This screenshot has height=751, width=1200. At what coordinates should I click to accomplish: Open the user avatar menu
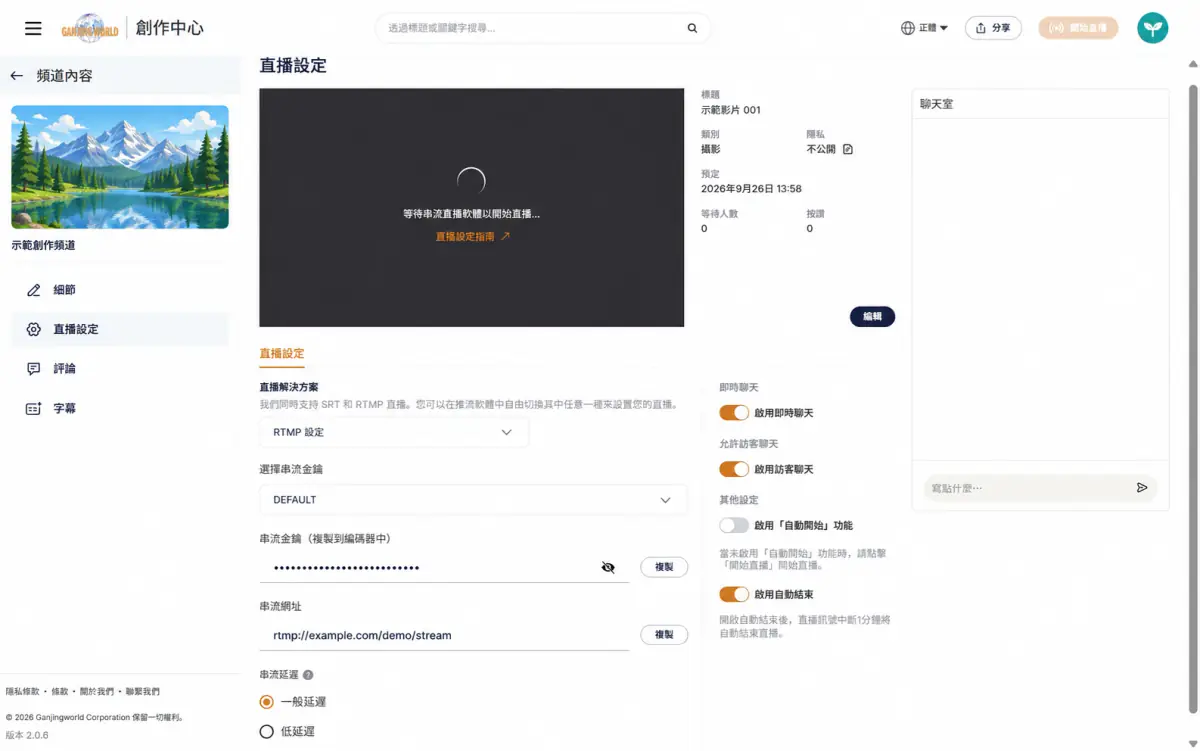(1153, 28)
